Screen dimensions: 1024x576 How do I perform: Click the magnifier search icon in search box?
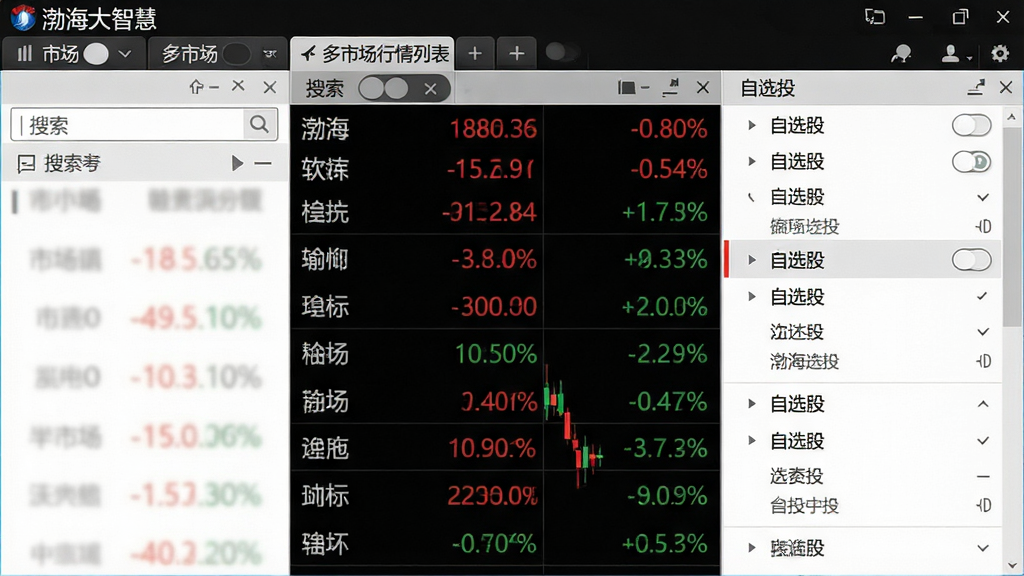click(x=259, y=123)
